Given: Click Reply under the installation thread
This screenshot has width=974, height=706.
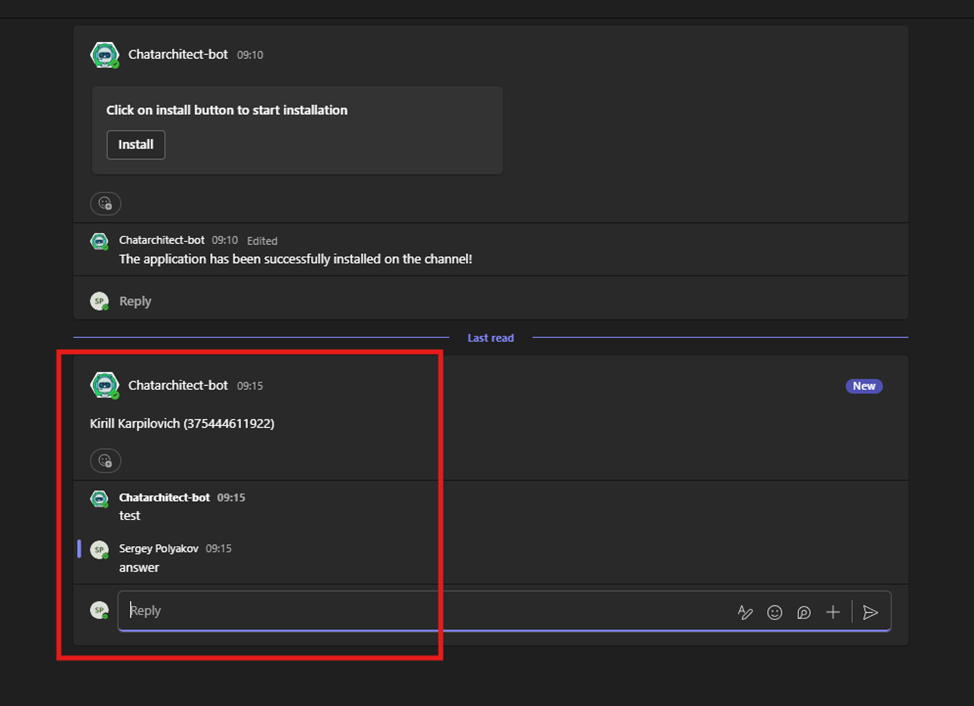Looking at the screenshot, I should pos(135,301).
